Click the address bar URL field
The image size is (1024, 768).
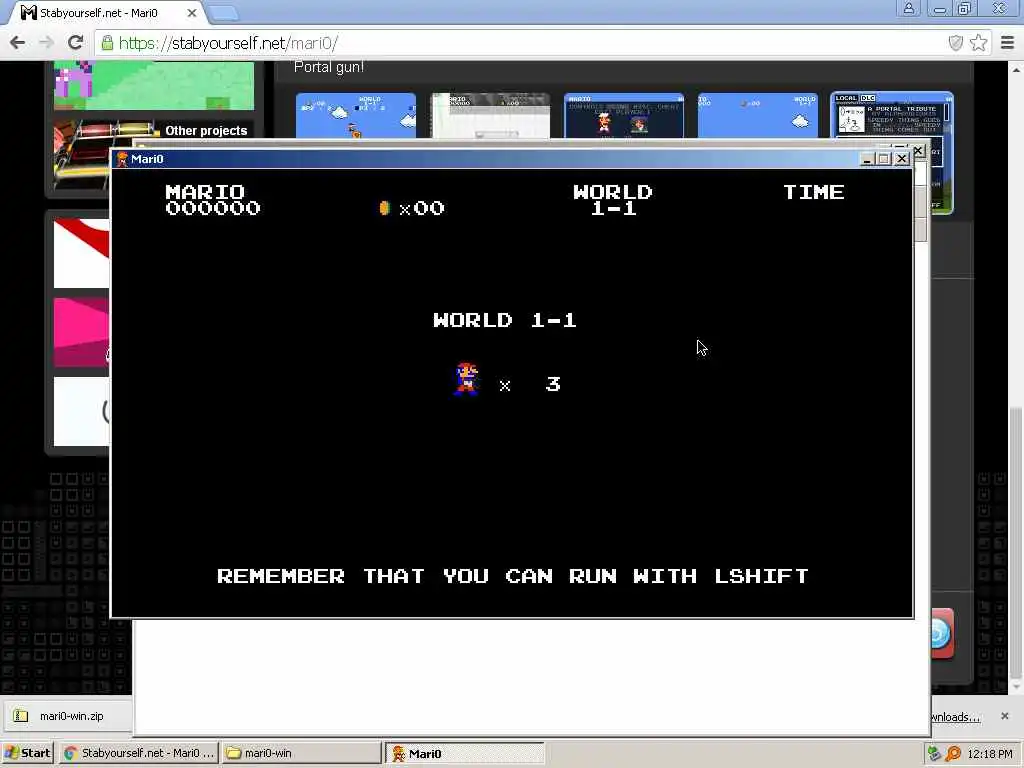(522, 43)
